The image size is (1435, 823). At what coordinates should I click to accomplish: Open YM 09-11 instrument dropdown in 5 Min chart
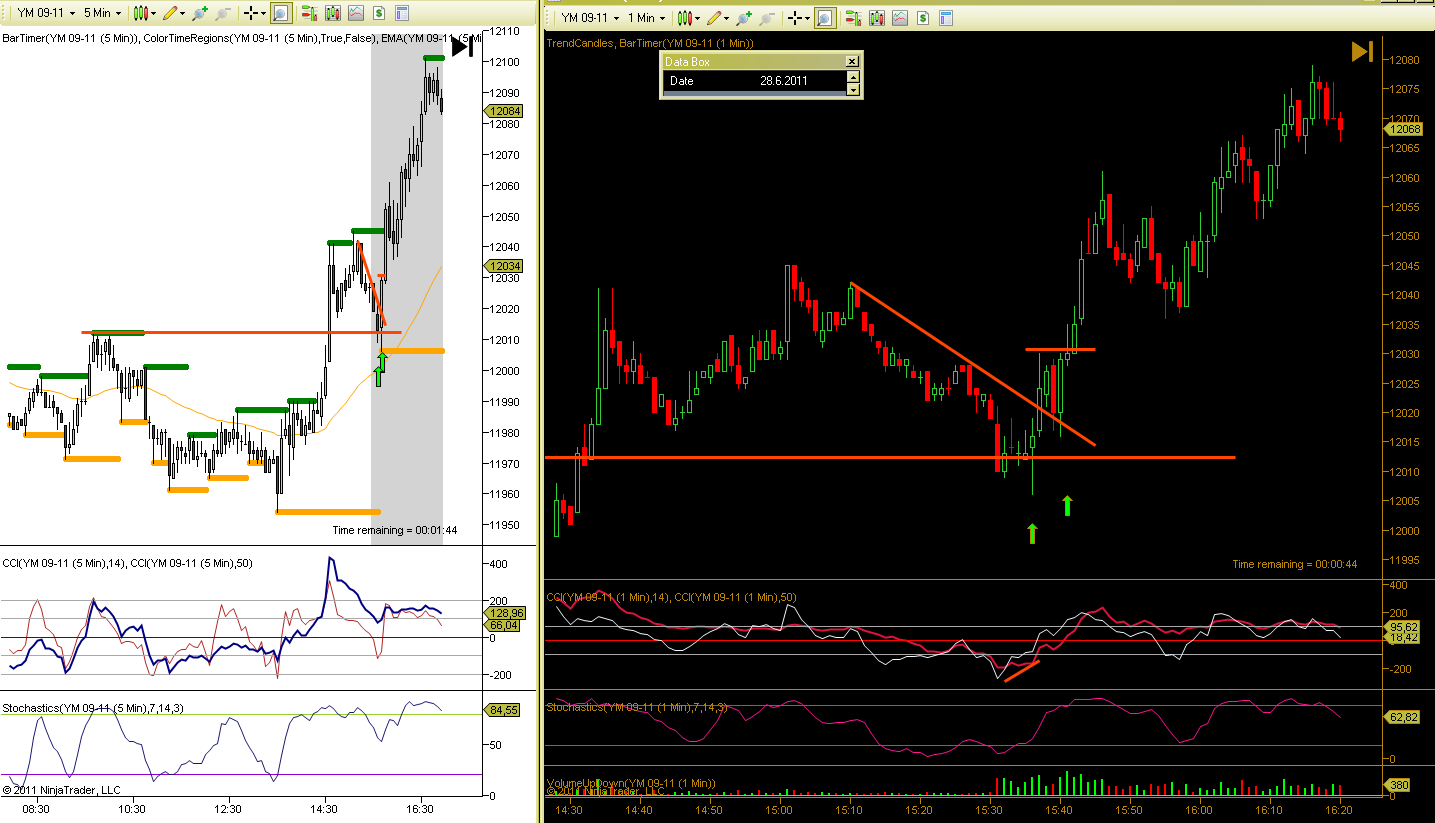click(46, 13)
